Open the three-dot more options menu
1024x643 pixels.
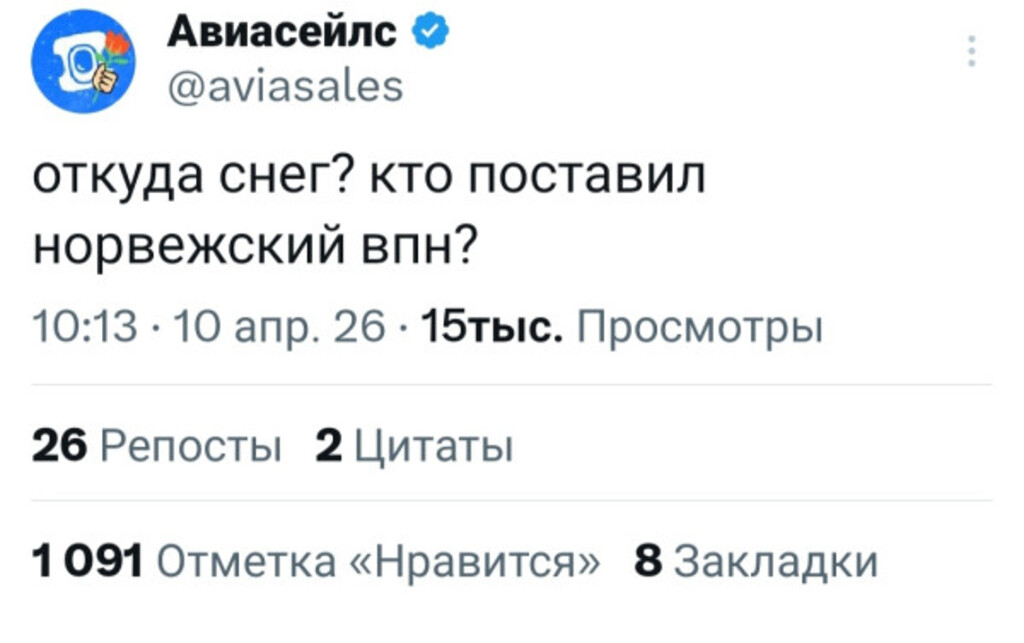[x=971, y=50]
